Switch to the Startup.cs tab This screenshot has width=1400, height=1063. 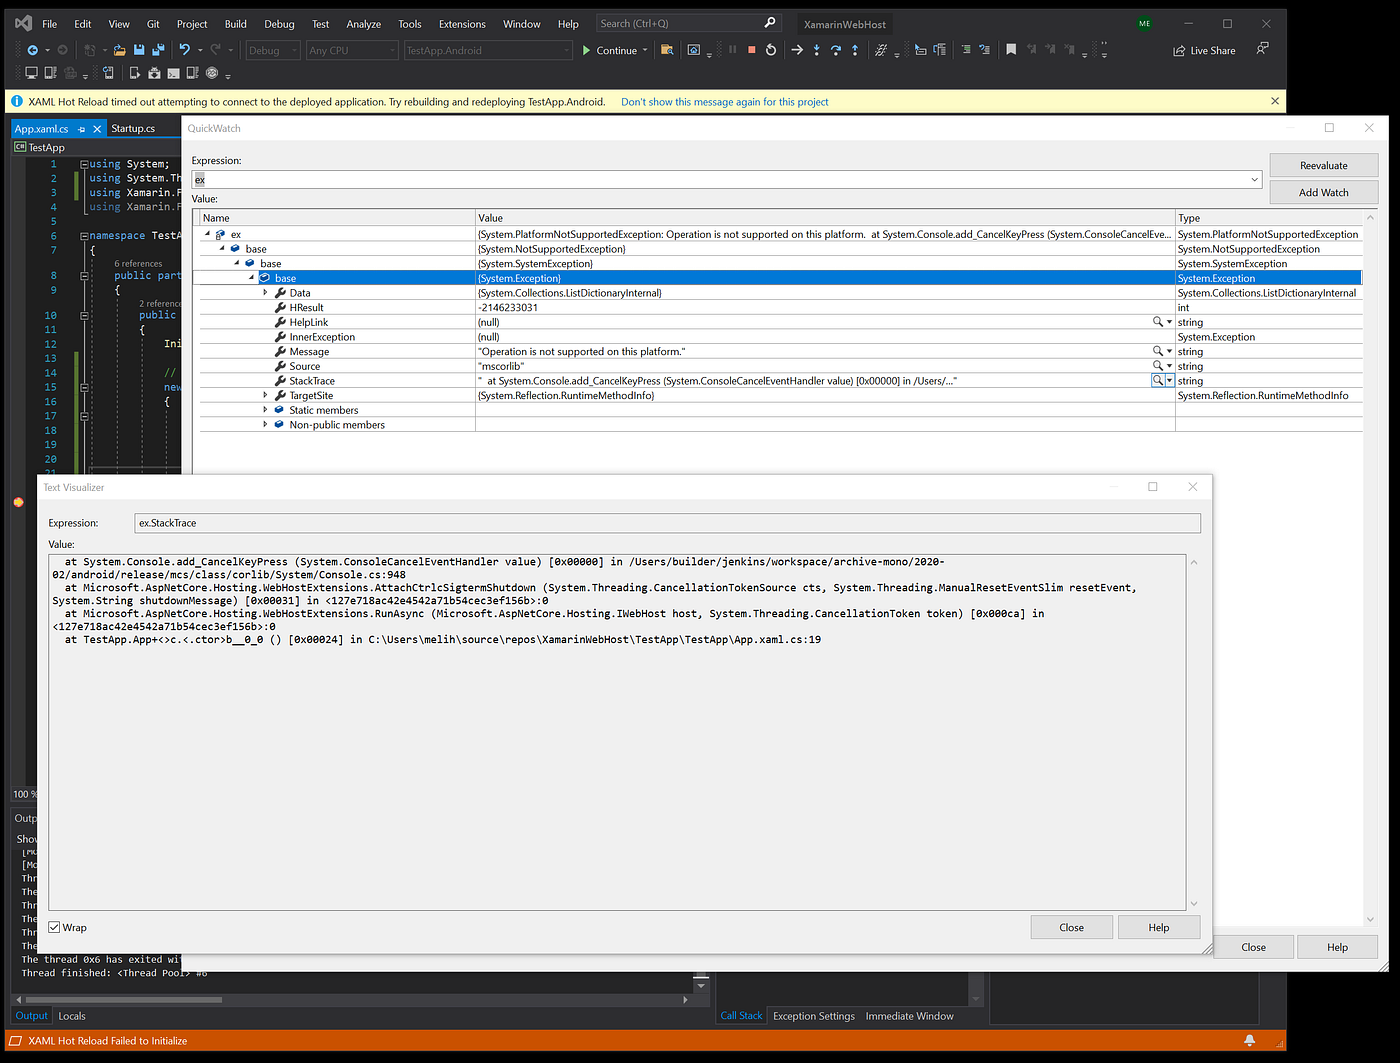pyautogui.click(x=133, y=129)
